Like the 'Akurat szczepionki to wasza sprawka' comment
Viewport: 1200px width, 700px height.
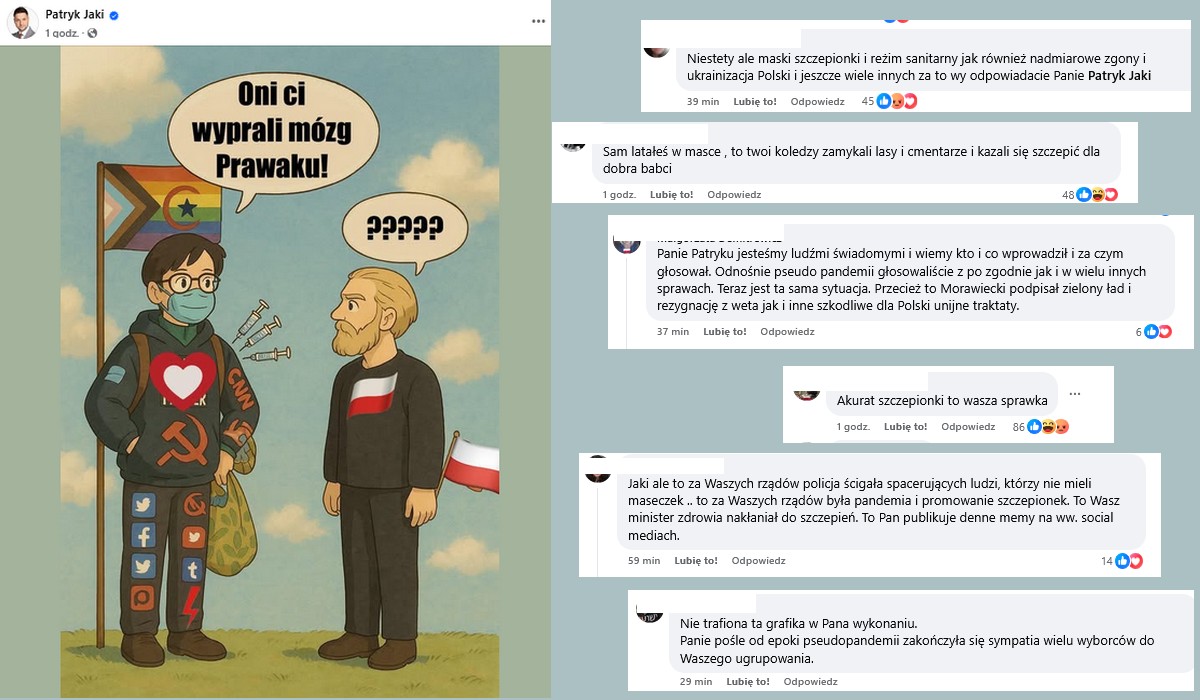pos(906,427)
